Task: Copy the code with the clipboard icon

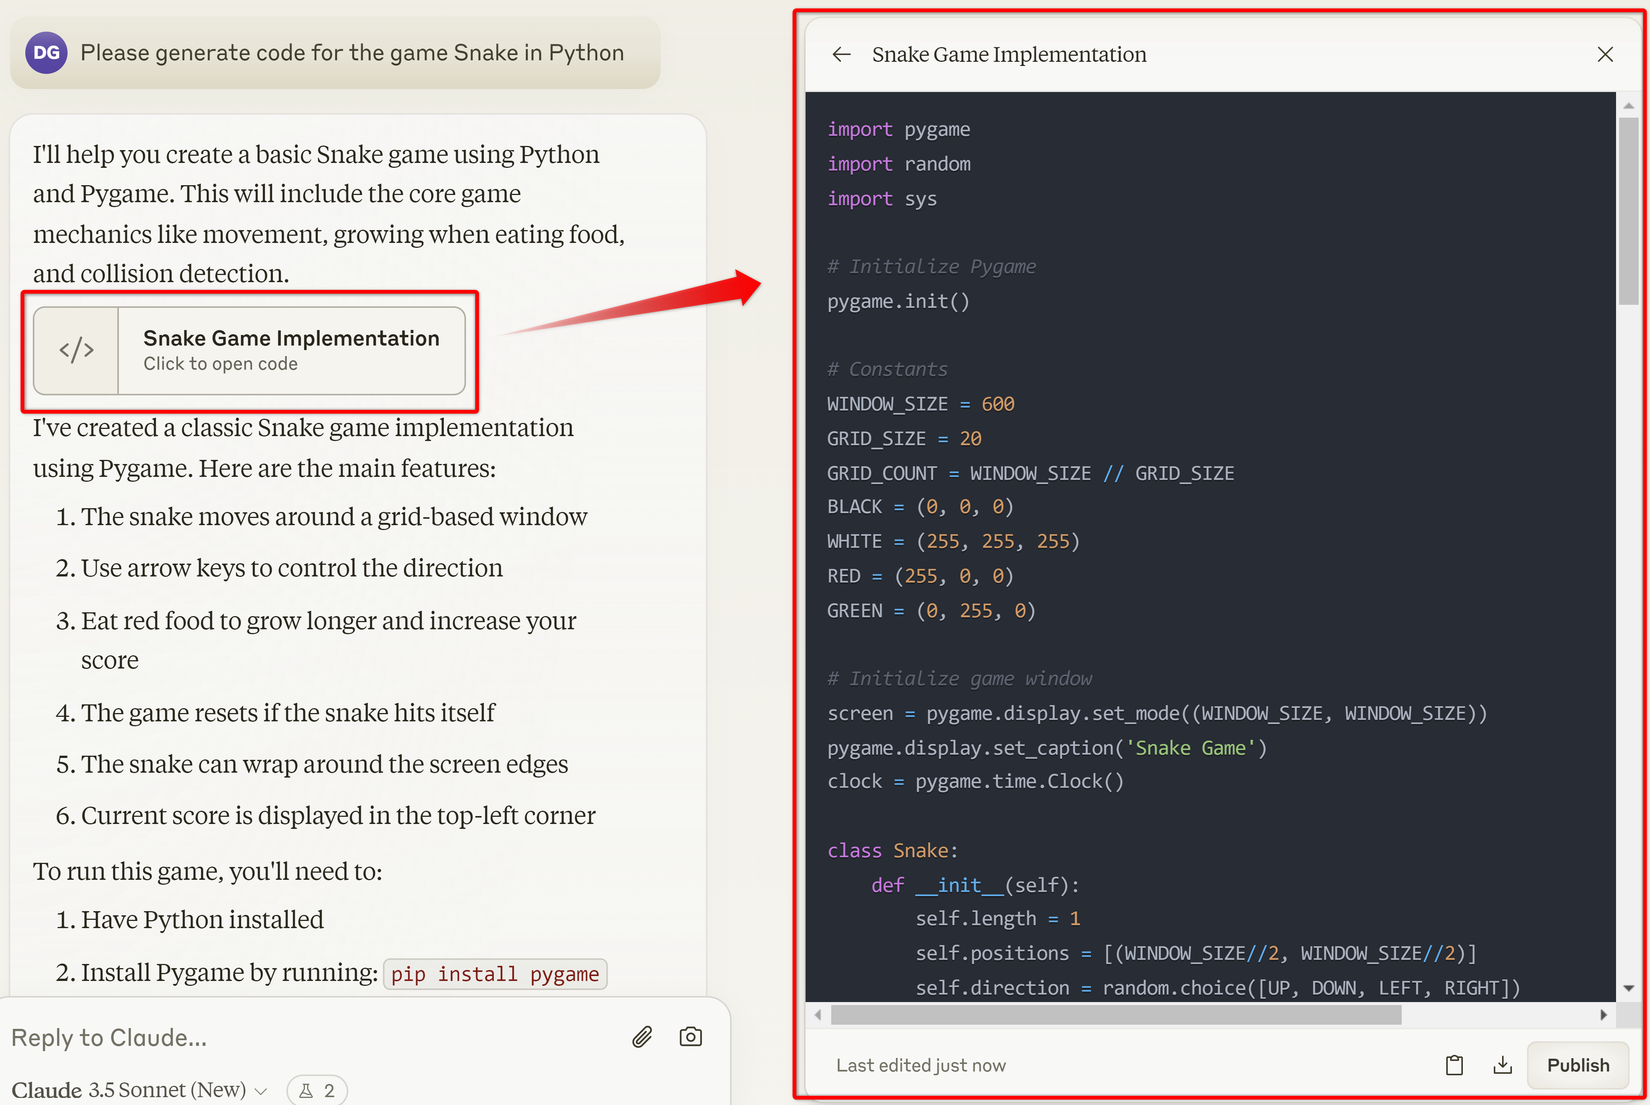Action: pos(1454,1065)
